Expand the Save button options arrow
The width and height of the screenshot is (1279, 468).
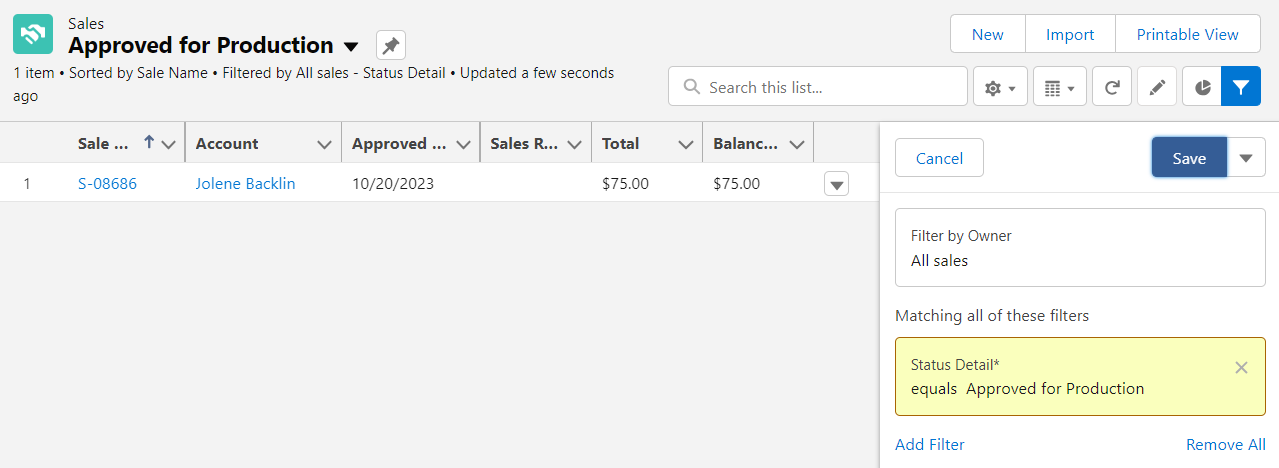[x=1246, y=158]
